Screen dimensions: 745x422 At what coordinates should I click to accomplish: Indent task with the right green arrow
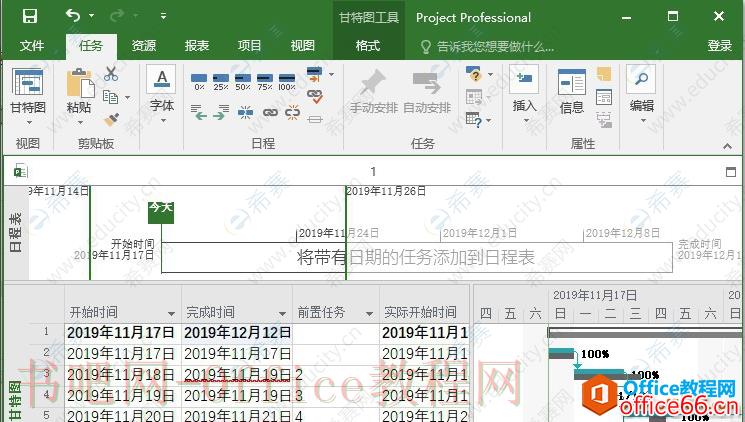pos(221,113)
